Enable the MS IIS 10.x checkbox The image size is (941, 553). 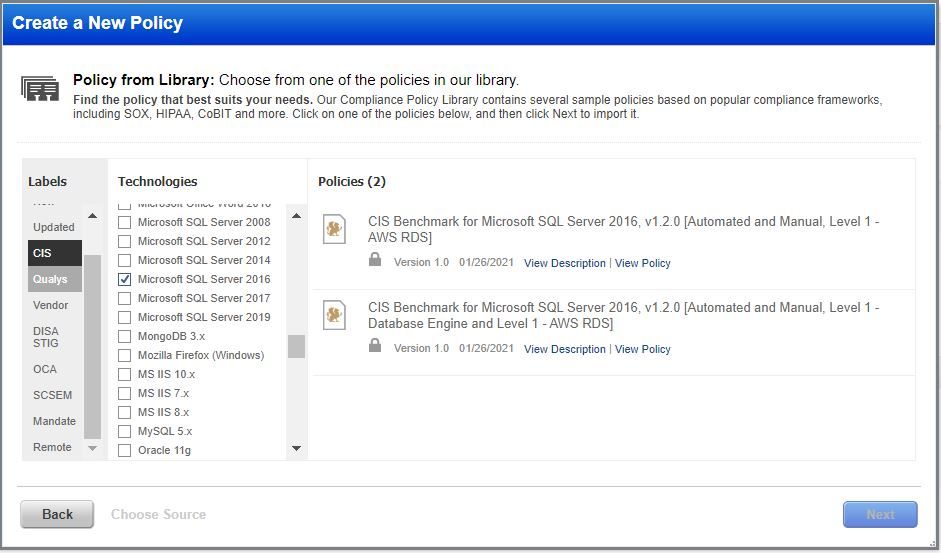(x=124, y=375)
